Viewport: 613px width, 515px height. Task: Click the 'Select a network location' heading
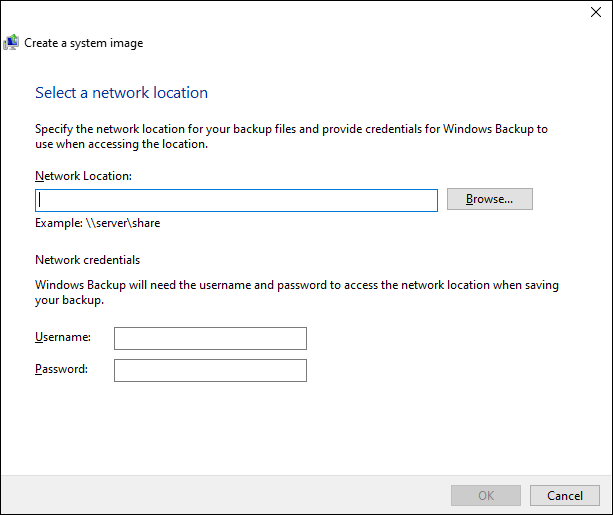click(121, 93)
